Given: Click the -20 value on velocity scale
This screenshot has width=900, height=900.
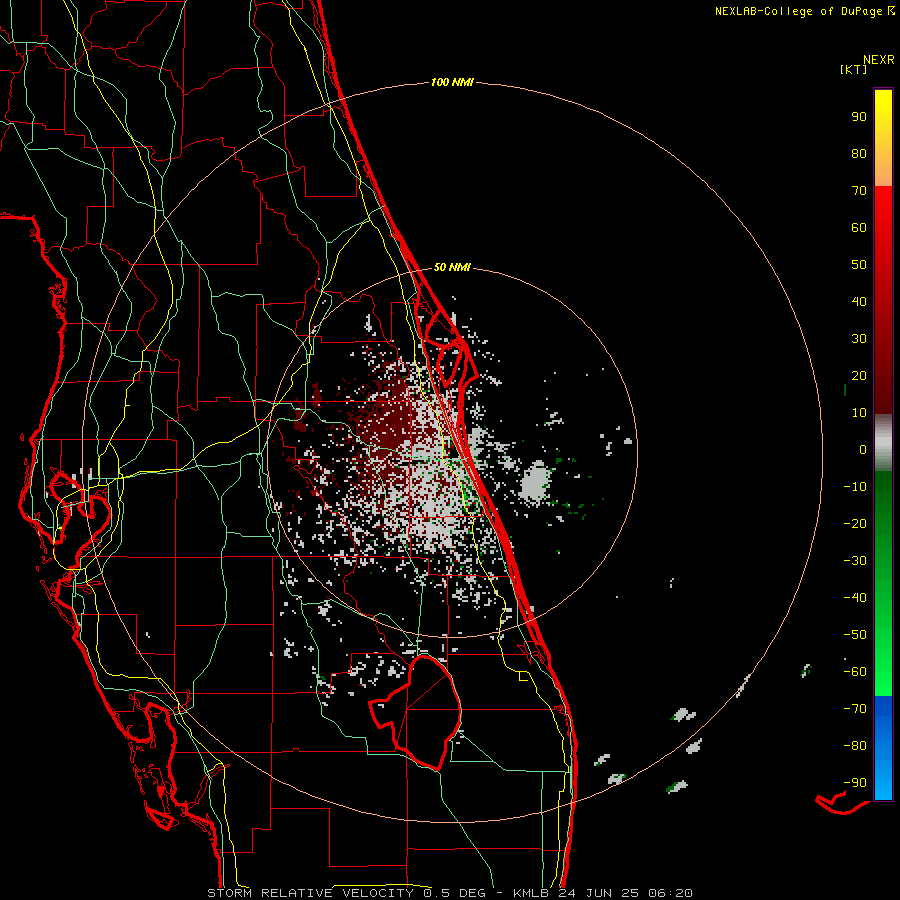Looking at the screenshot, I should 855,524.
